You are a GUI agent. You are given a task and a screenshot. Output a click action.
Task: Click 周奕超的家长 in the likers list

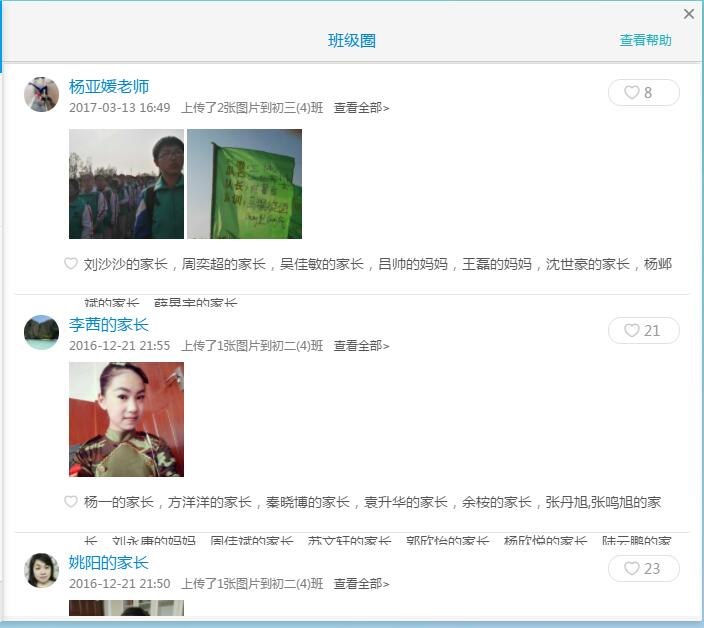tap(224, 264)
